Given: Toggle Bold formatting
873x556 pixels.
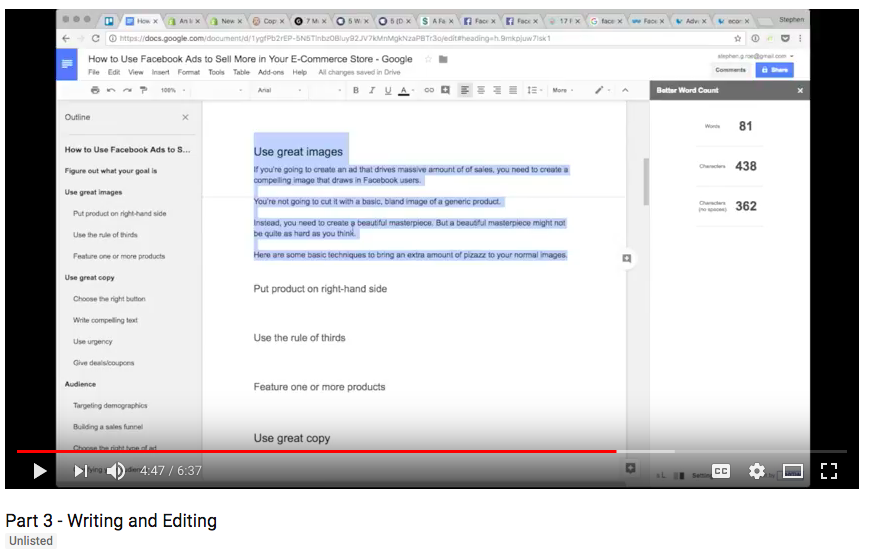Looking at the screenshot, I should (356, 90).
